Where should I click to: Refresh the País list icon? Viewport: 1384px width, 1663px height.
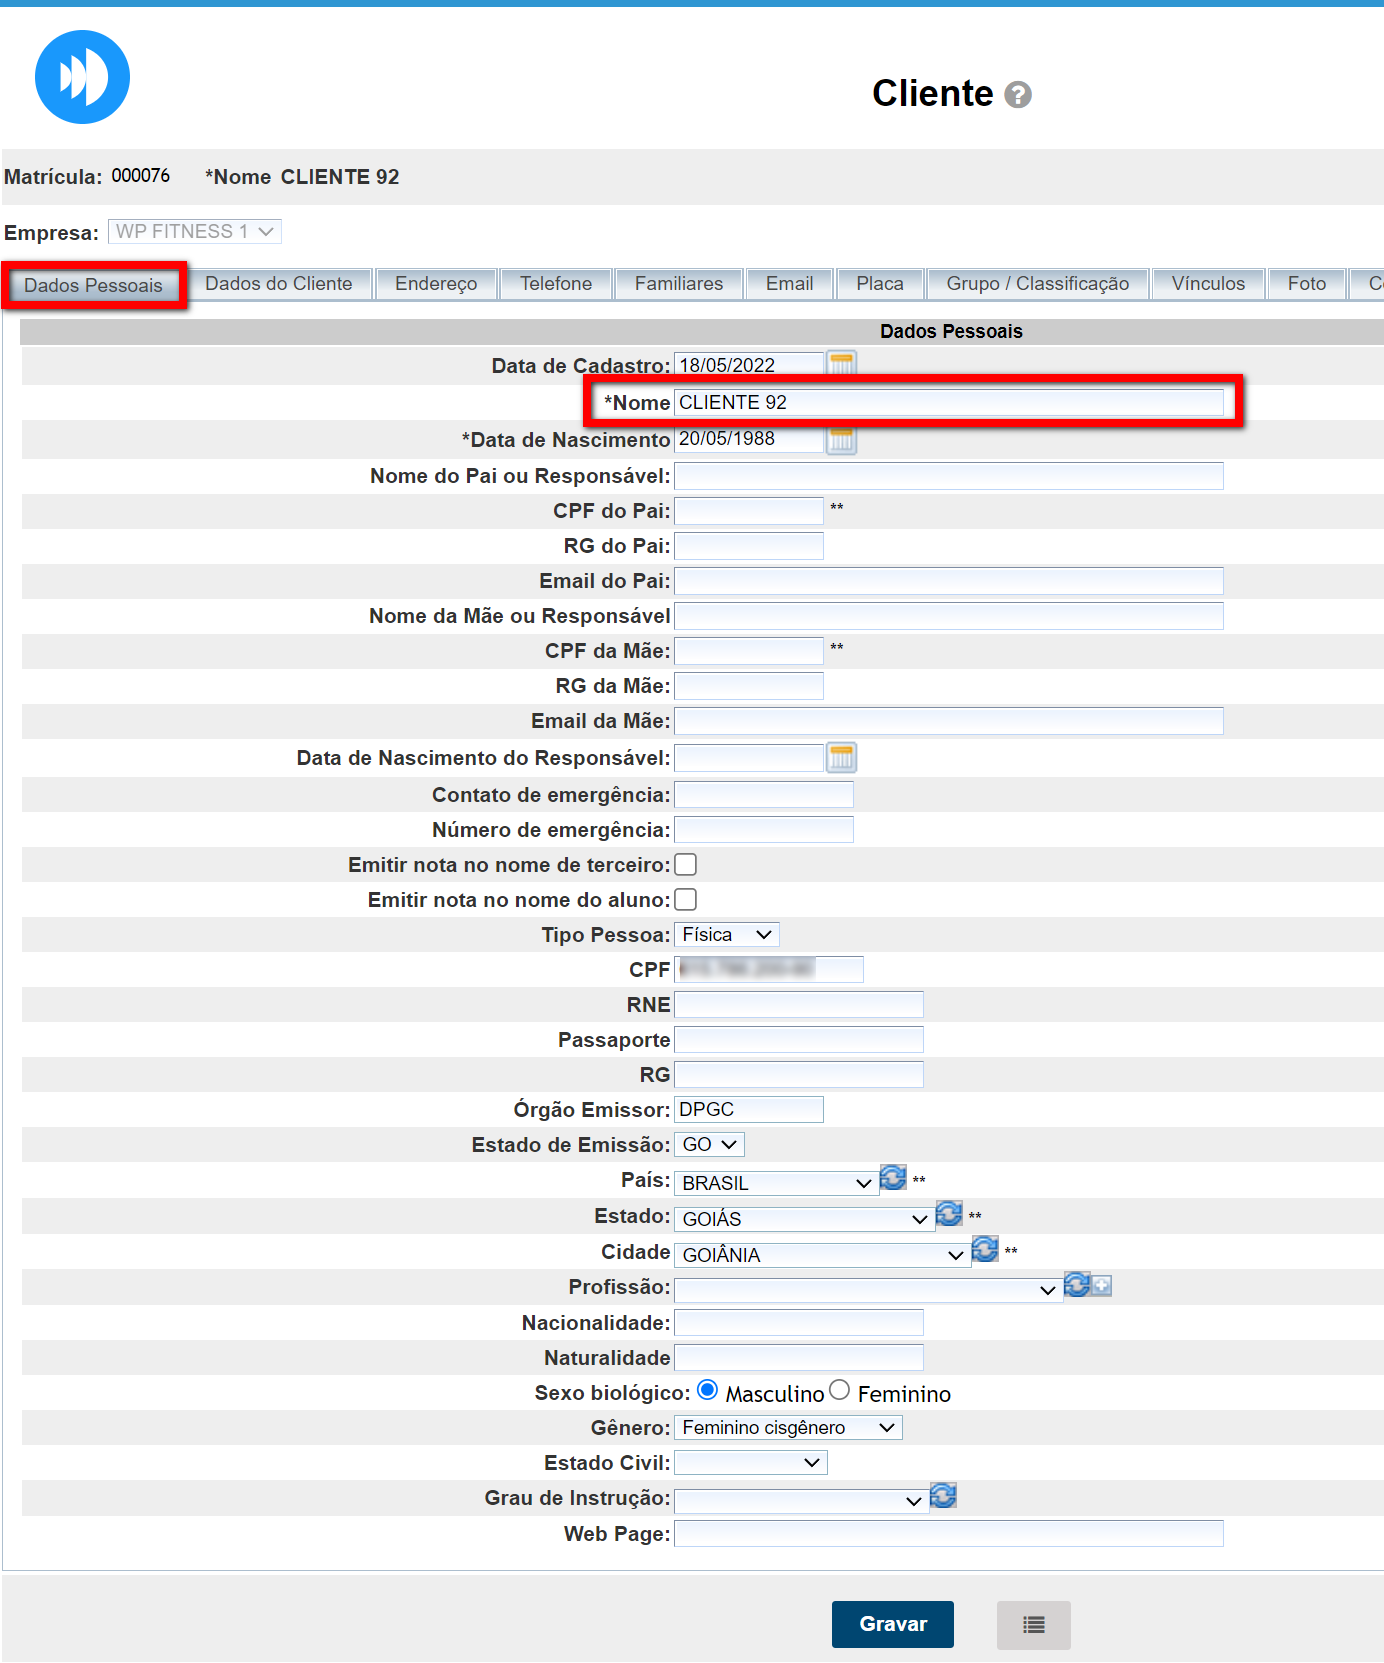893,1178
